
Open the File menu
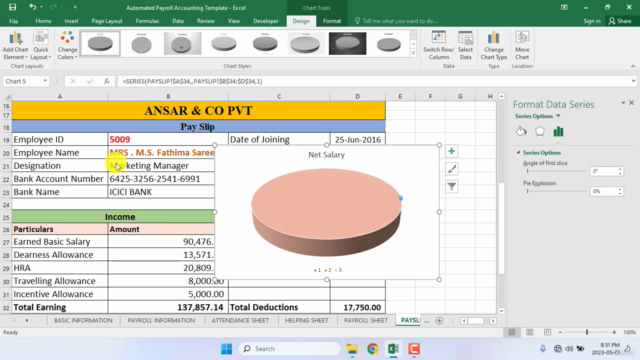tap(13, 21)
